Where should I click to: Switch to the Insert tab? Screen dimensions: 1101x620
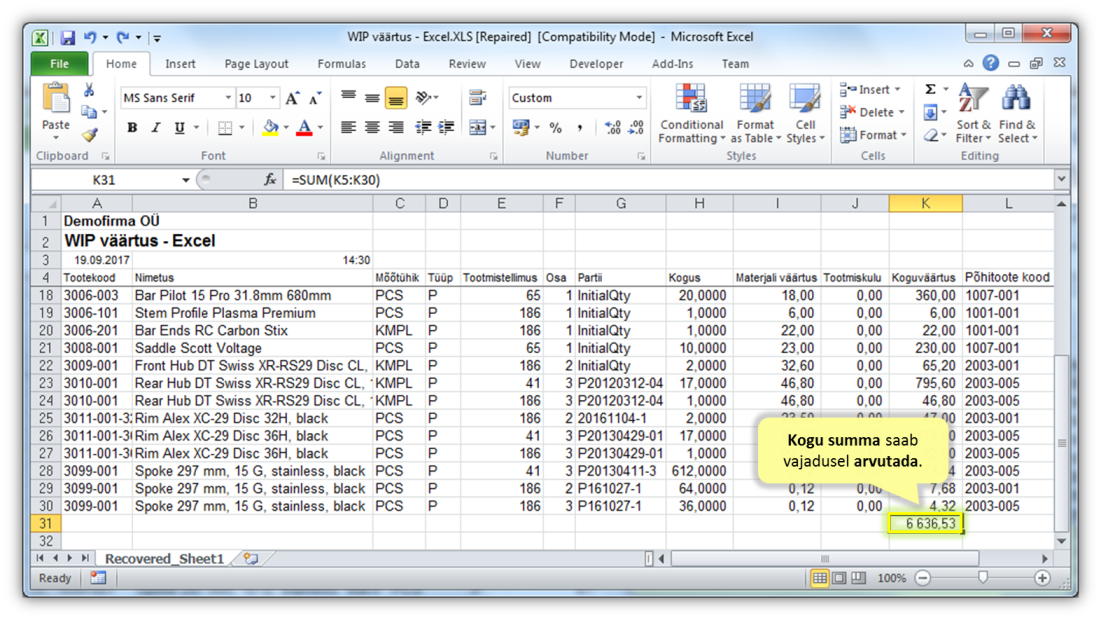tap(180, 64)
